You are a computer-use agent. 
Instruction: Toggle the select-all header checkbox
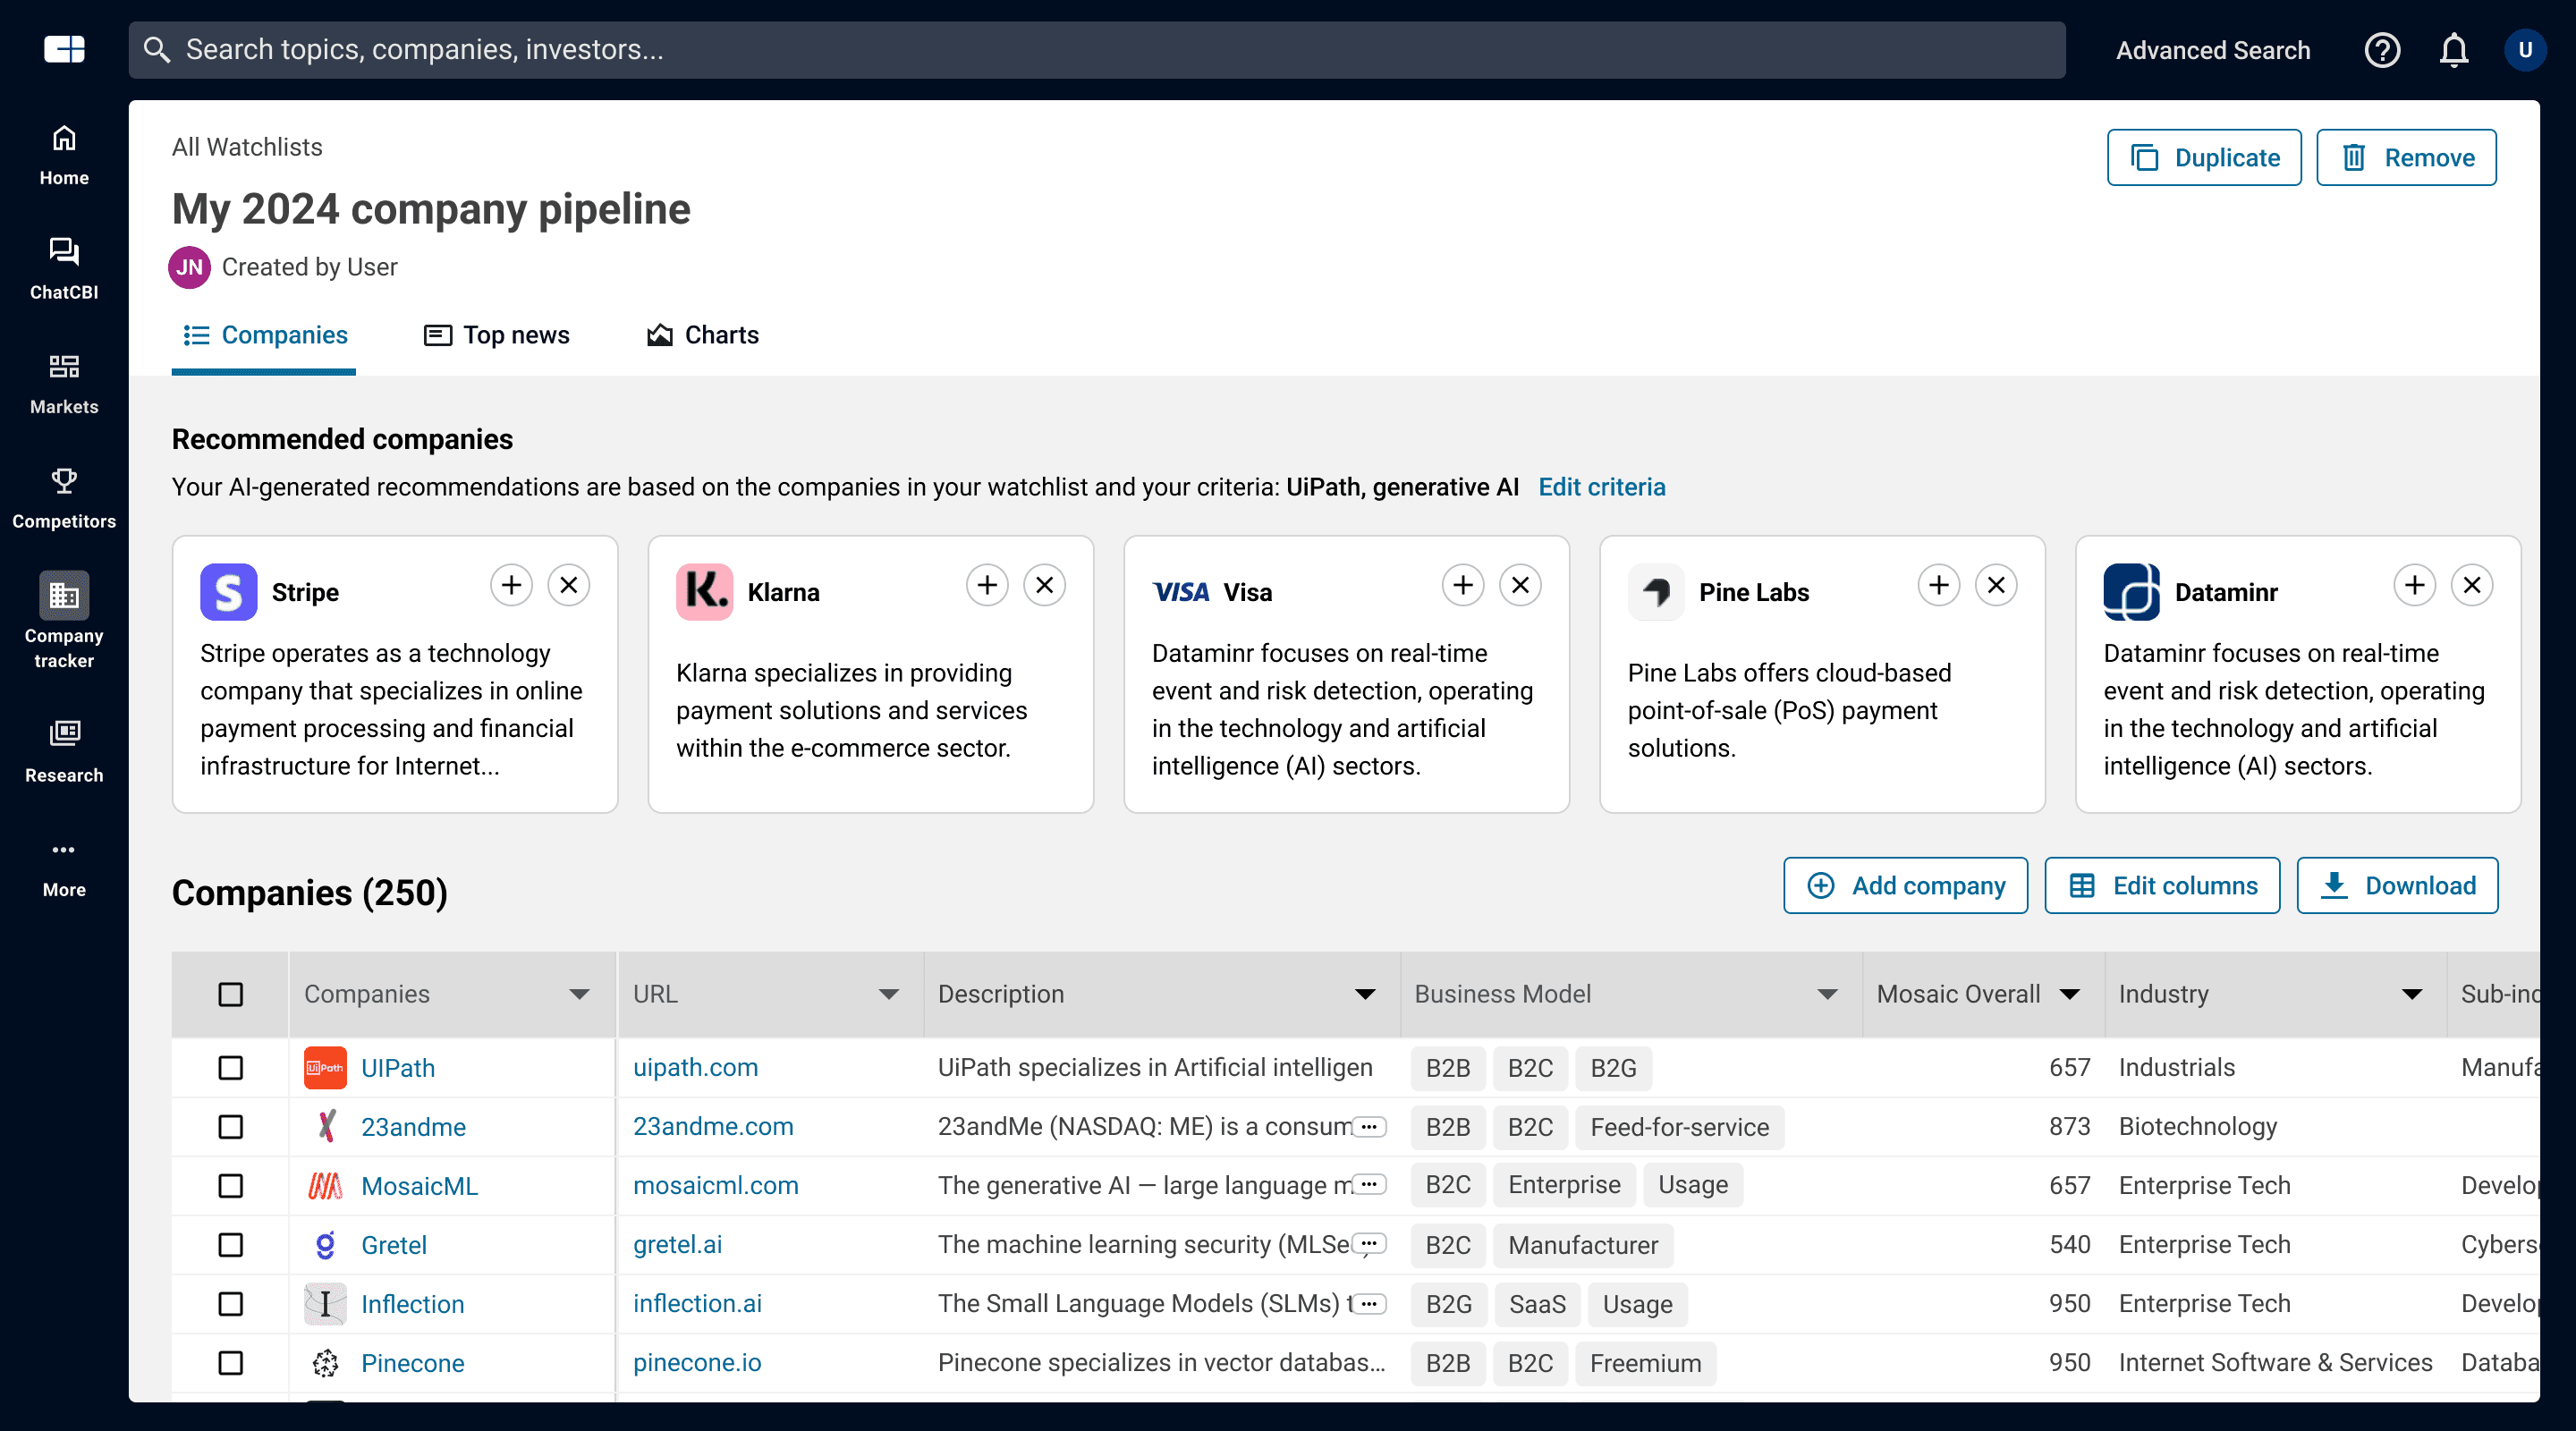(230, 994)
